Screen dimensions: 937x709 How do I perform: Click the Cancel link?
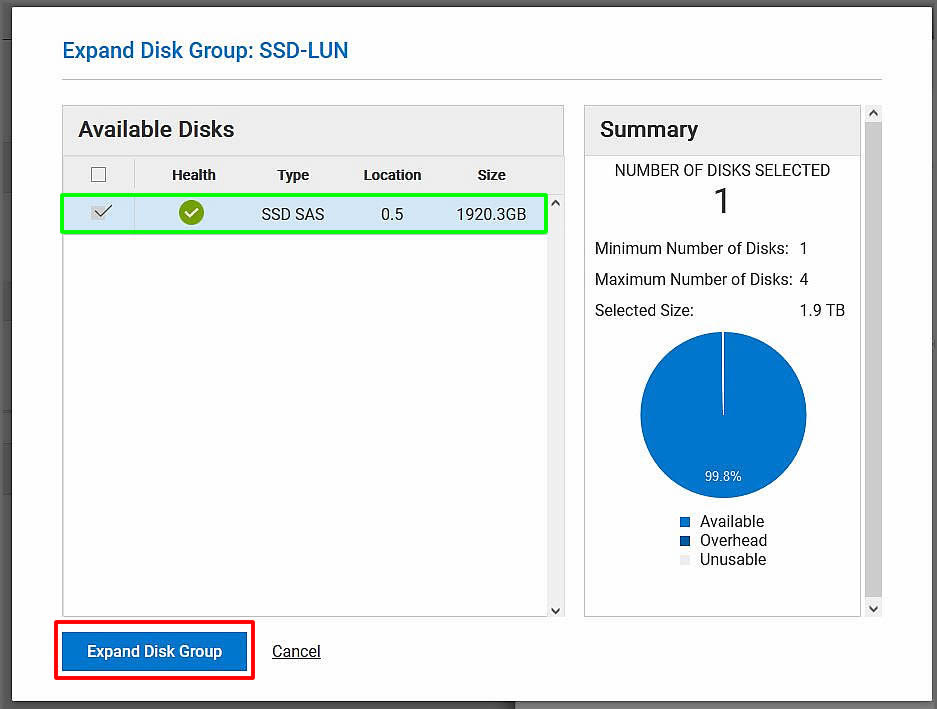[x=296, y=651]
